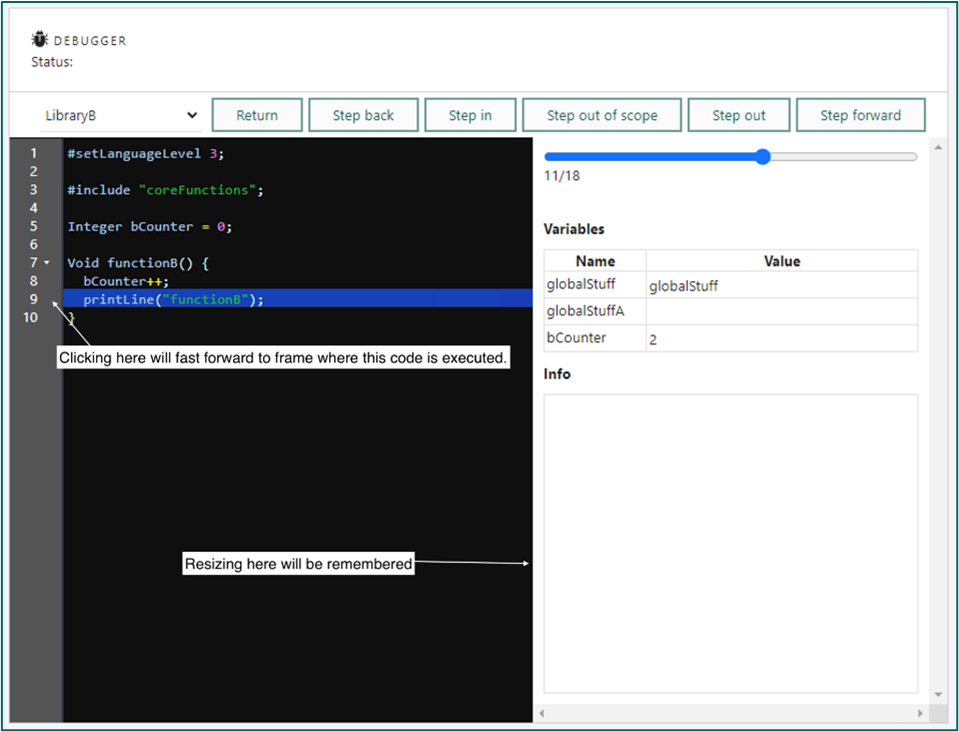This screenshot has width=959, height=732.
Task: Click the Return button
Action: point(257,115)
